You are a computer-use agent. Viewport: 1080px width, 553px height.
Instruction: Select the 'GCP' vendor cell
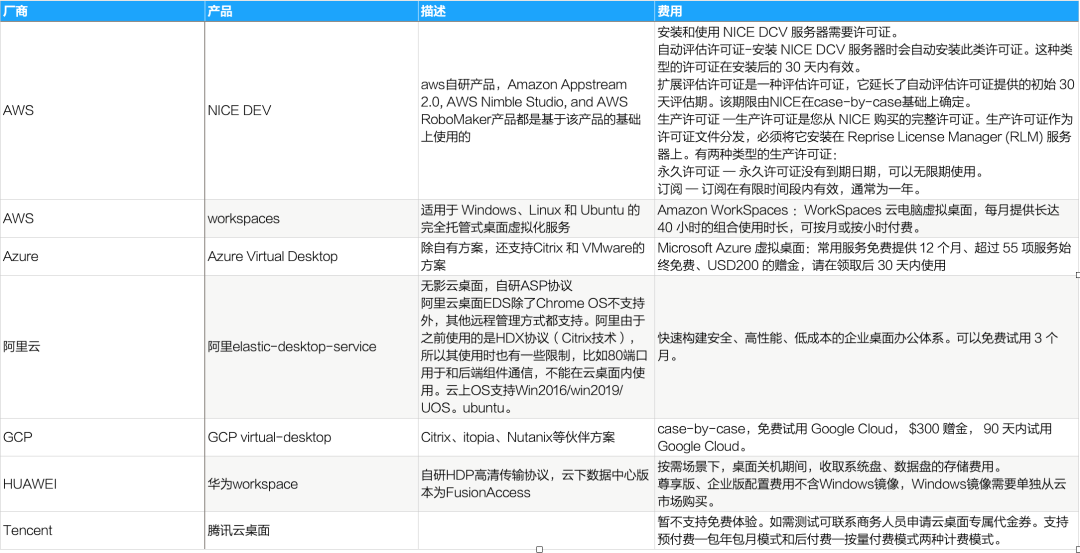tap(103, 437)
